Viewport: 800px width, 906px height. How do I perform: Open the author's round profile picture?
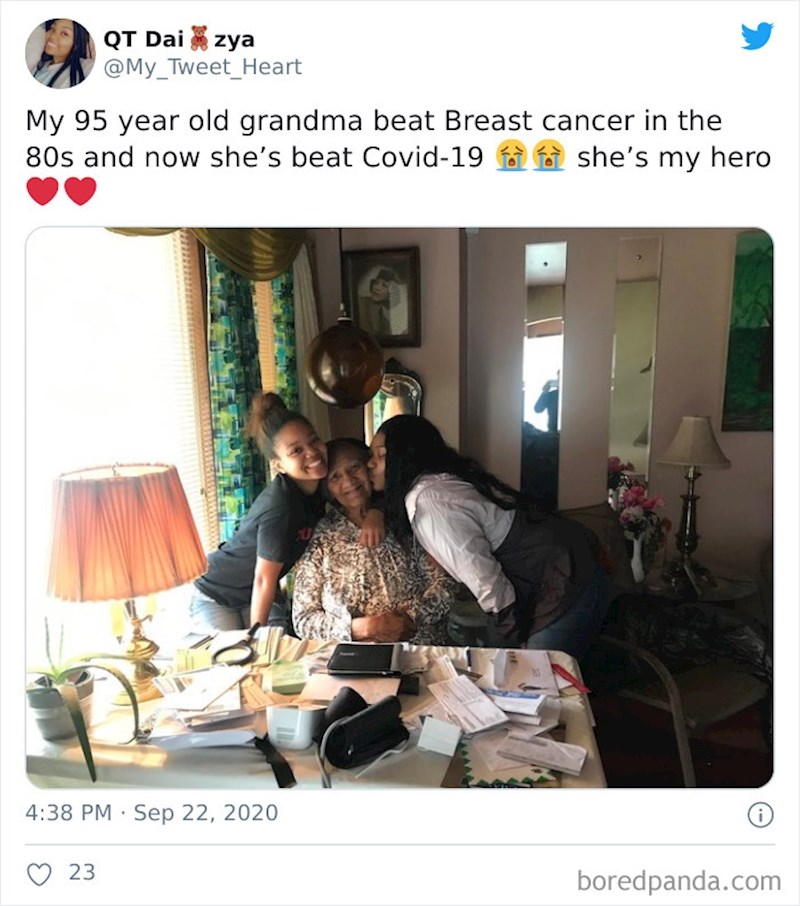(x=60, y=53)
